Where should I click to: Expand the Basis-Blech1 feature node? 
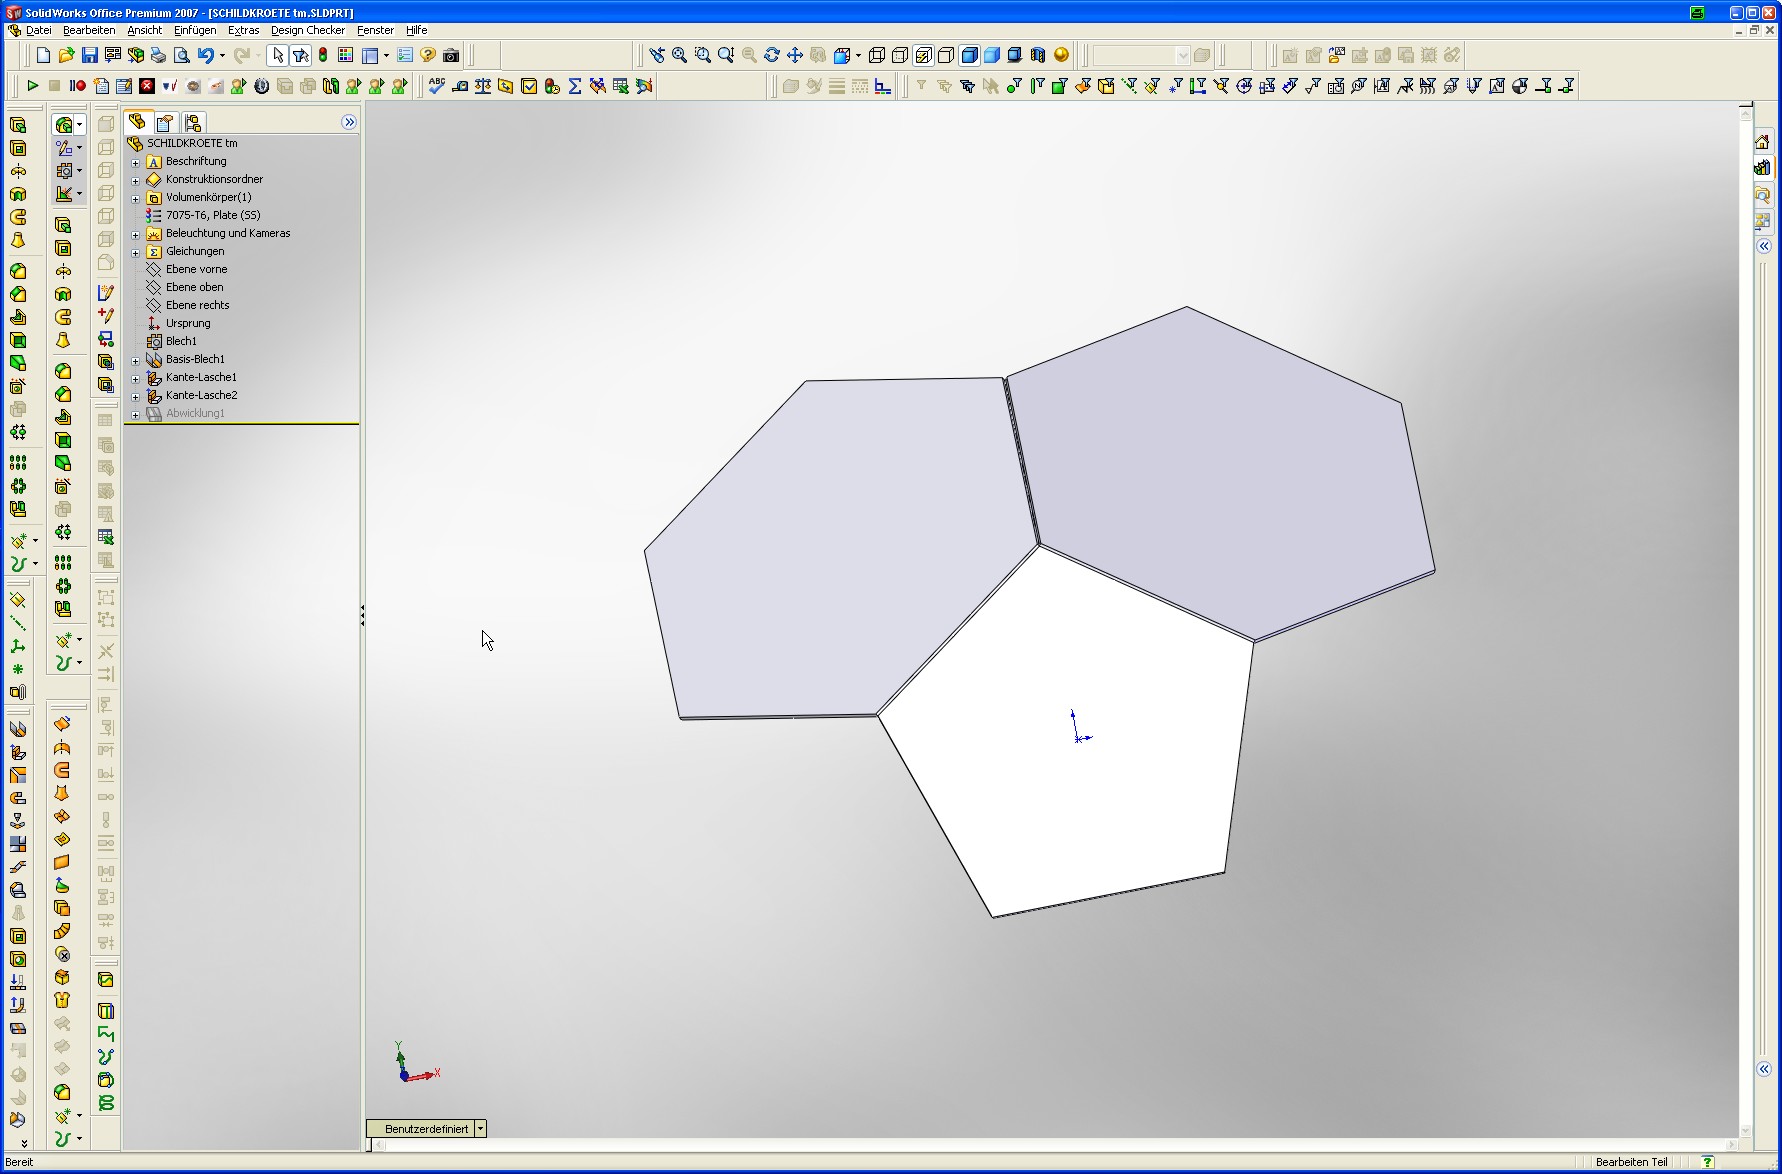point(136,360)
